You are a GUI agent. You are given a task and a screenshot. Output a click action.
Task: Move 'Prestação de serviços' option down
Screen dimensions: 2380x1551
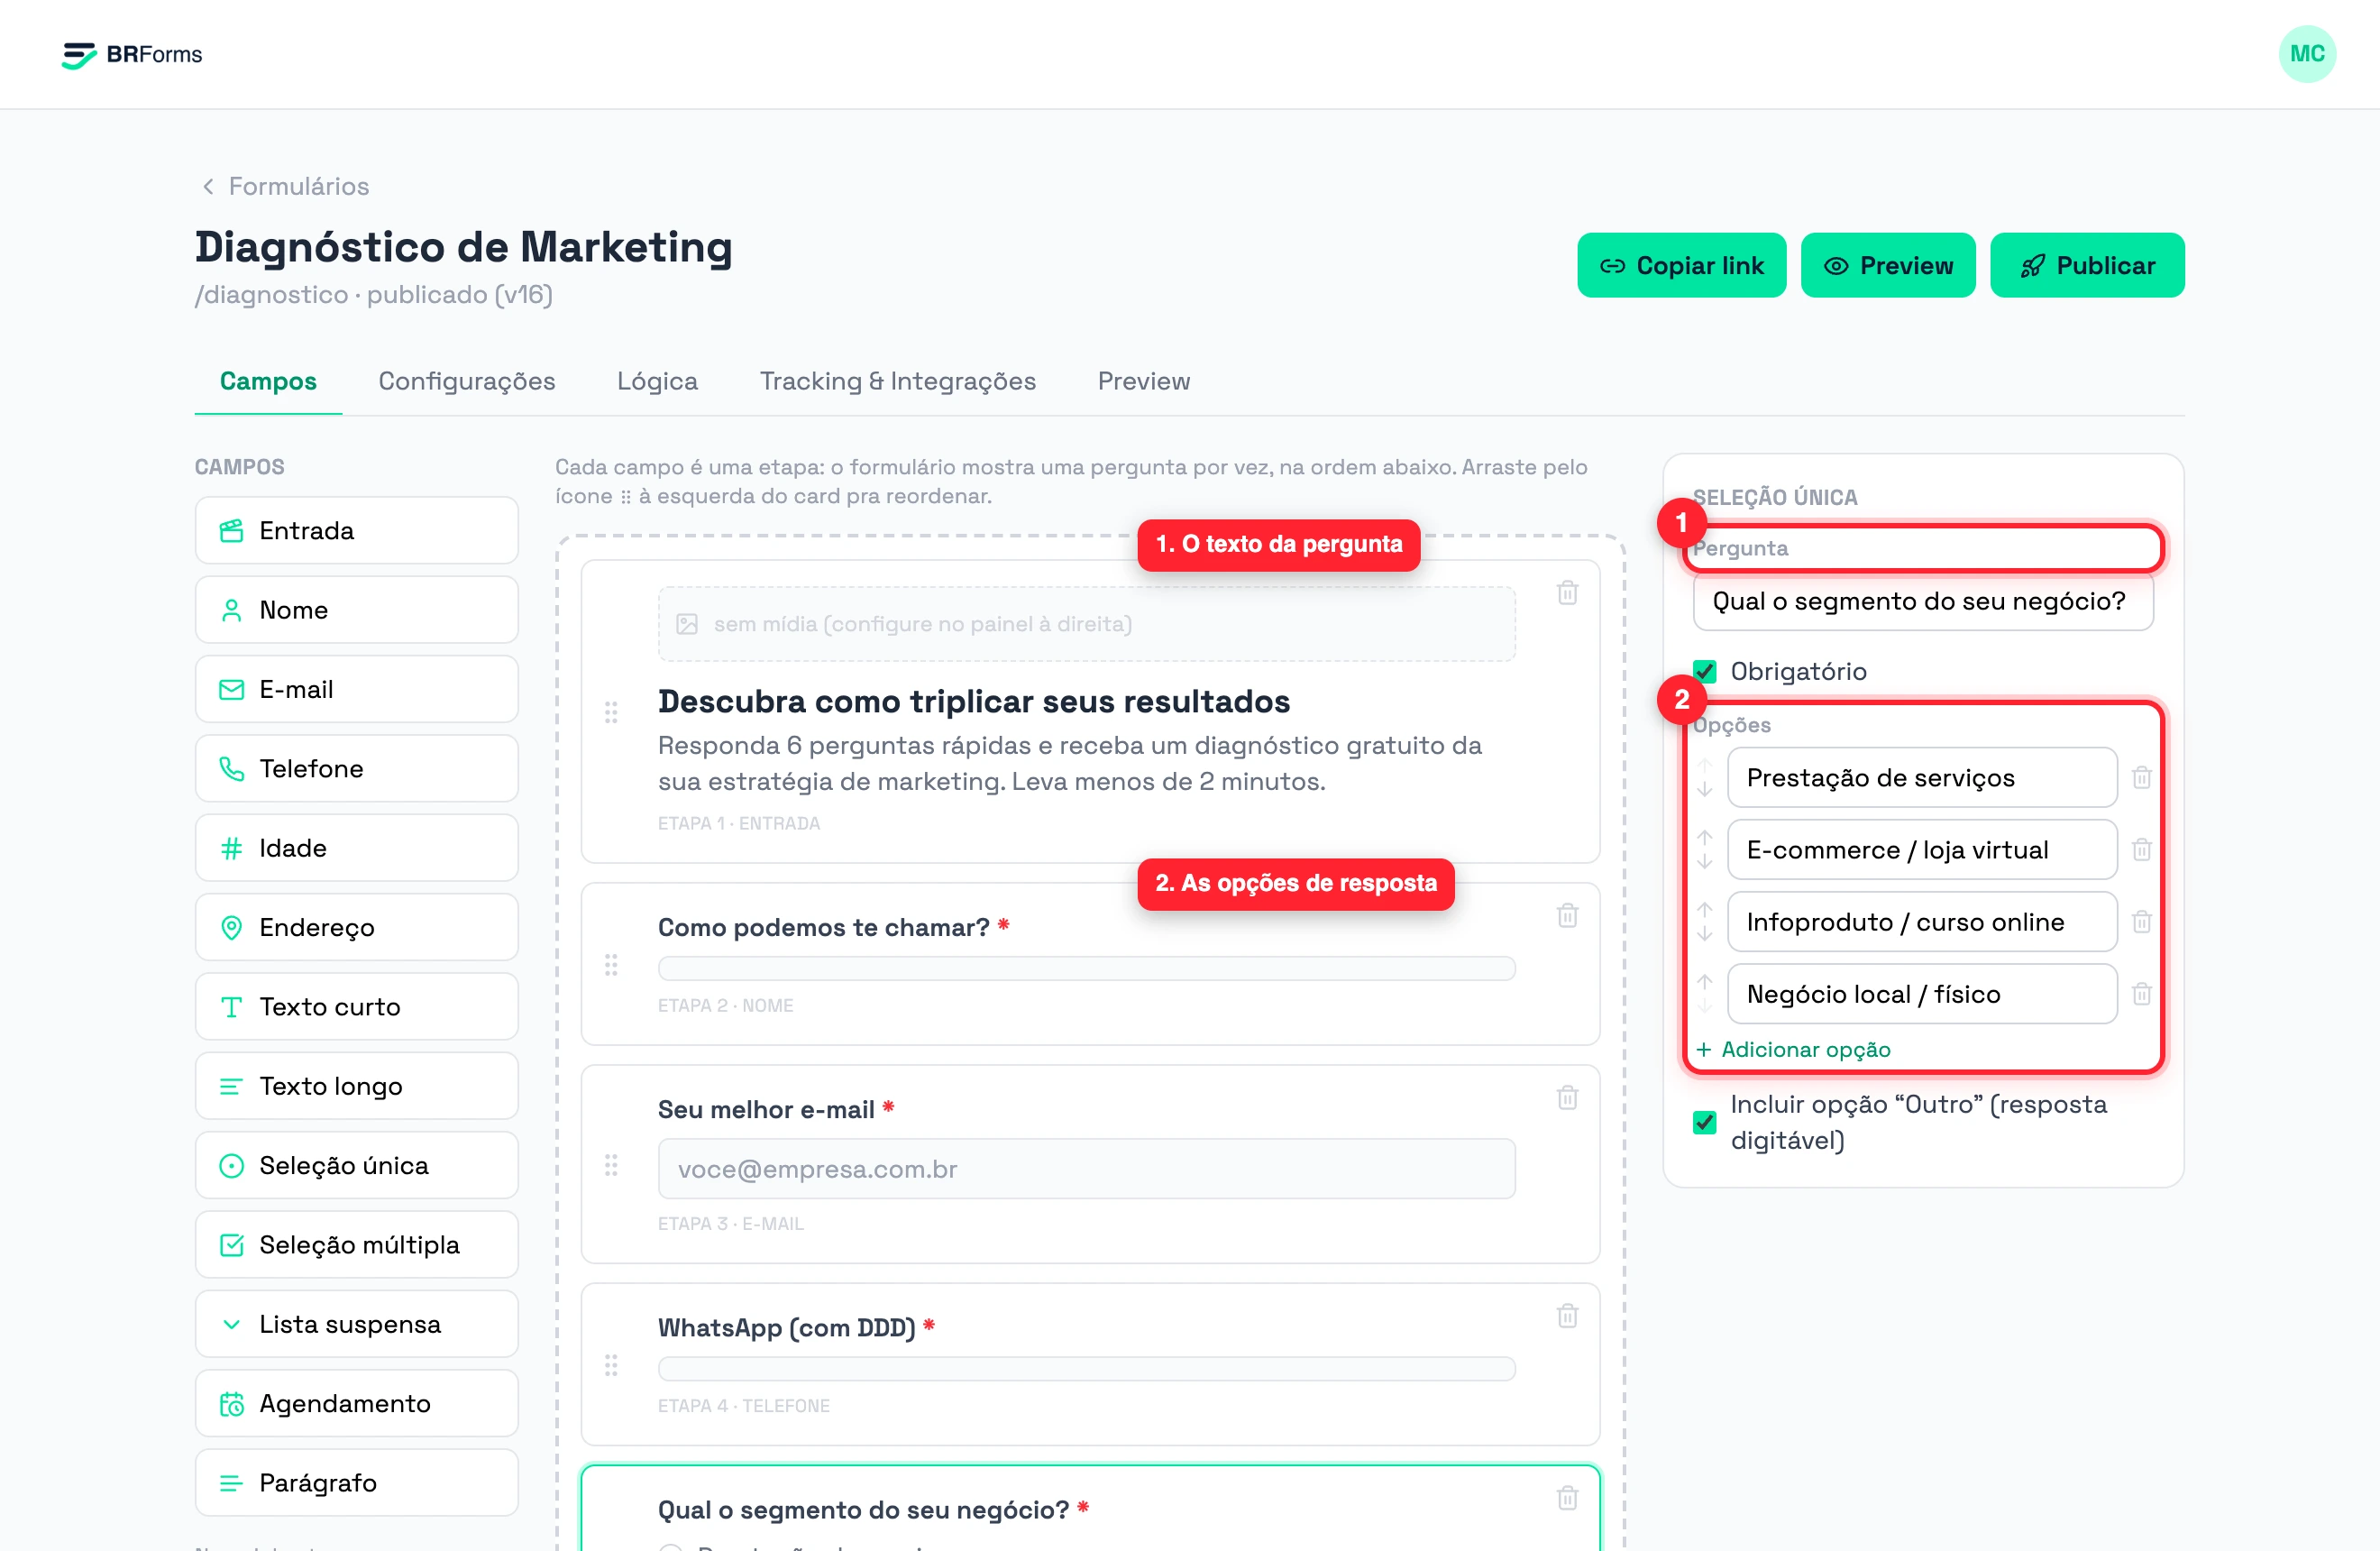1705,789
